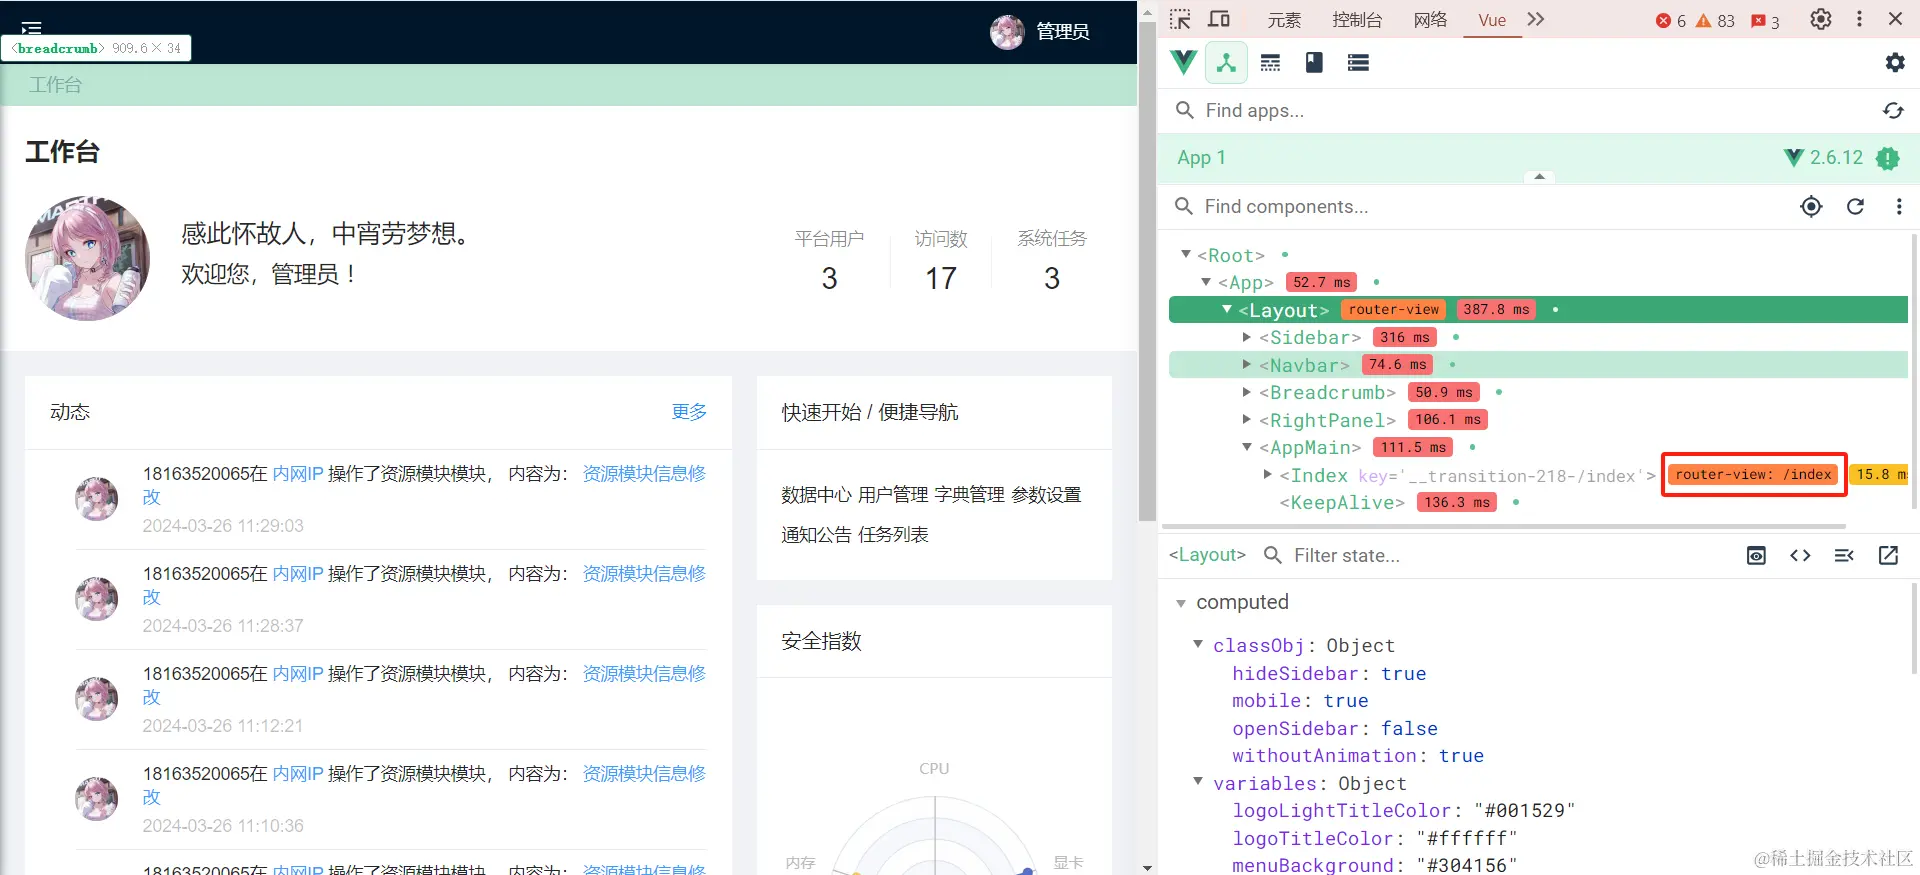Image resolution: width=1920 pixels, height=875 pixels.
Task: Collapse the Root node in the component tree
Action: [x=1186, y=255]
